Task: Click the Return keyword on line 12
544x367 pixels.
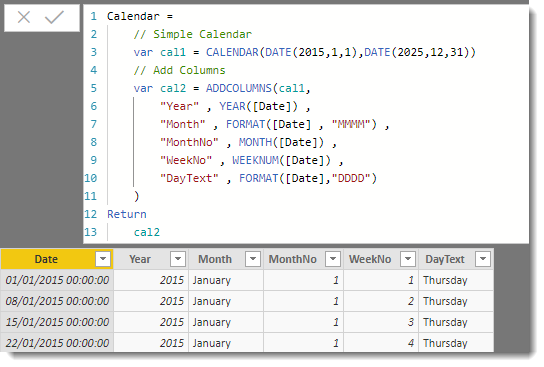Action: pyautogui.click(x=127, y=214)
